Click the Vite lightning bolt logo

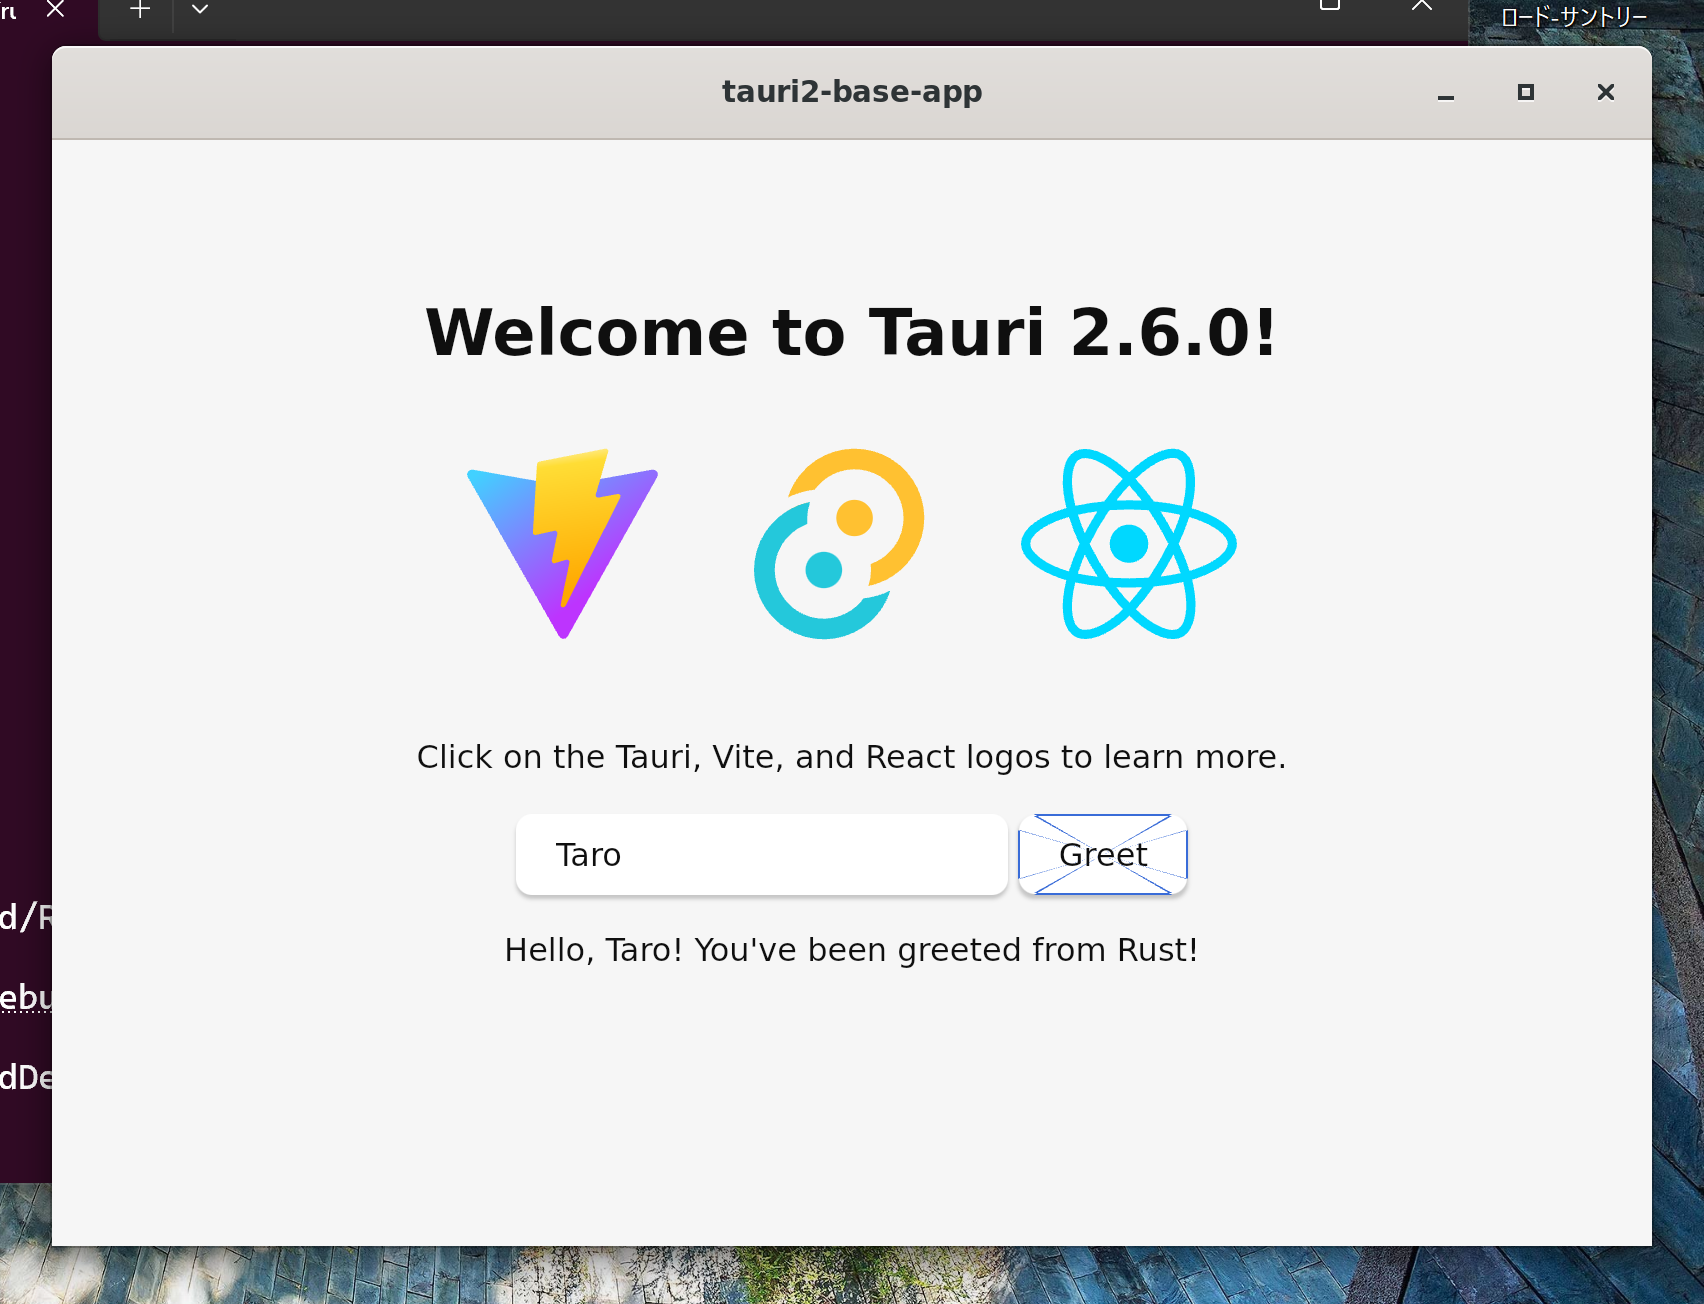pos(563,544)
